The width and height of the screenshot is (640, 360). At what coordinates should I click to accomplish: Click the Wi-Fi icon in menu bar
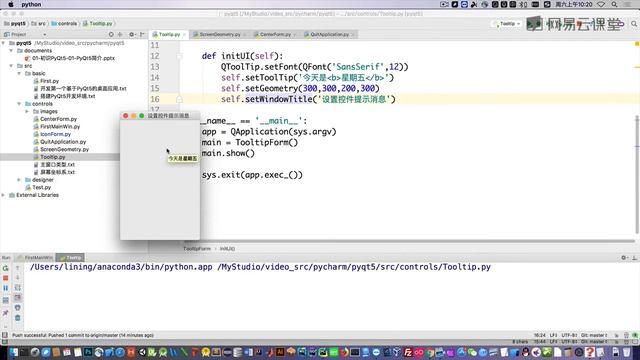(x=601, y=4)
